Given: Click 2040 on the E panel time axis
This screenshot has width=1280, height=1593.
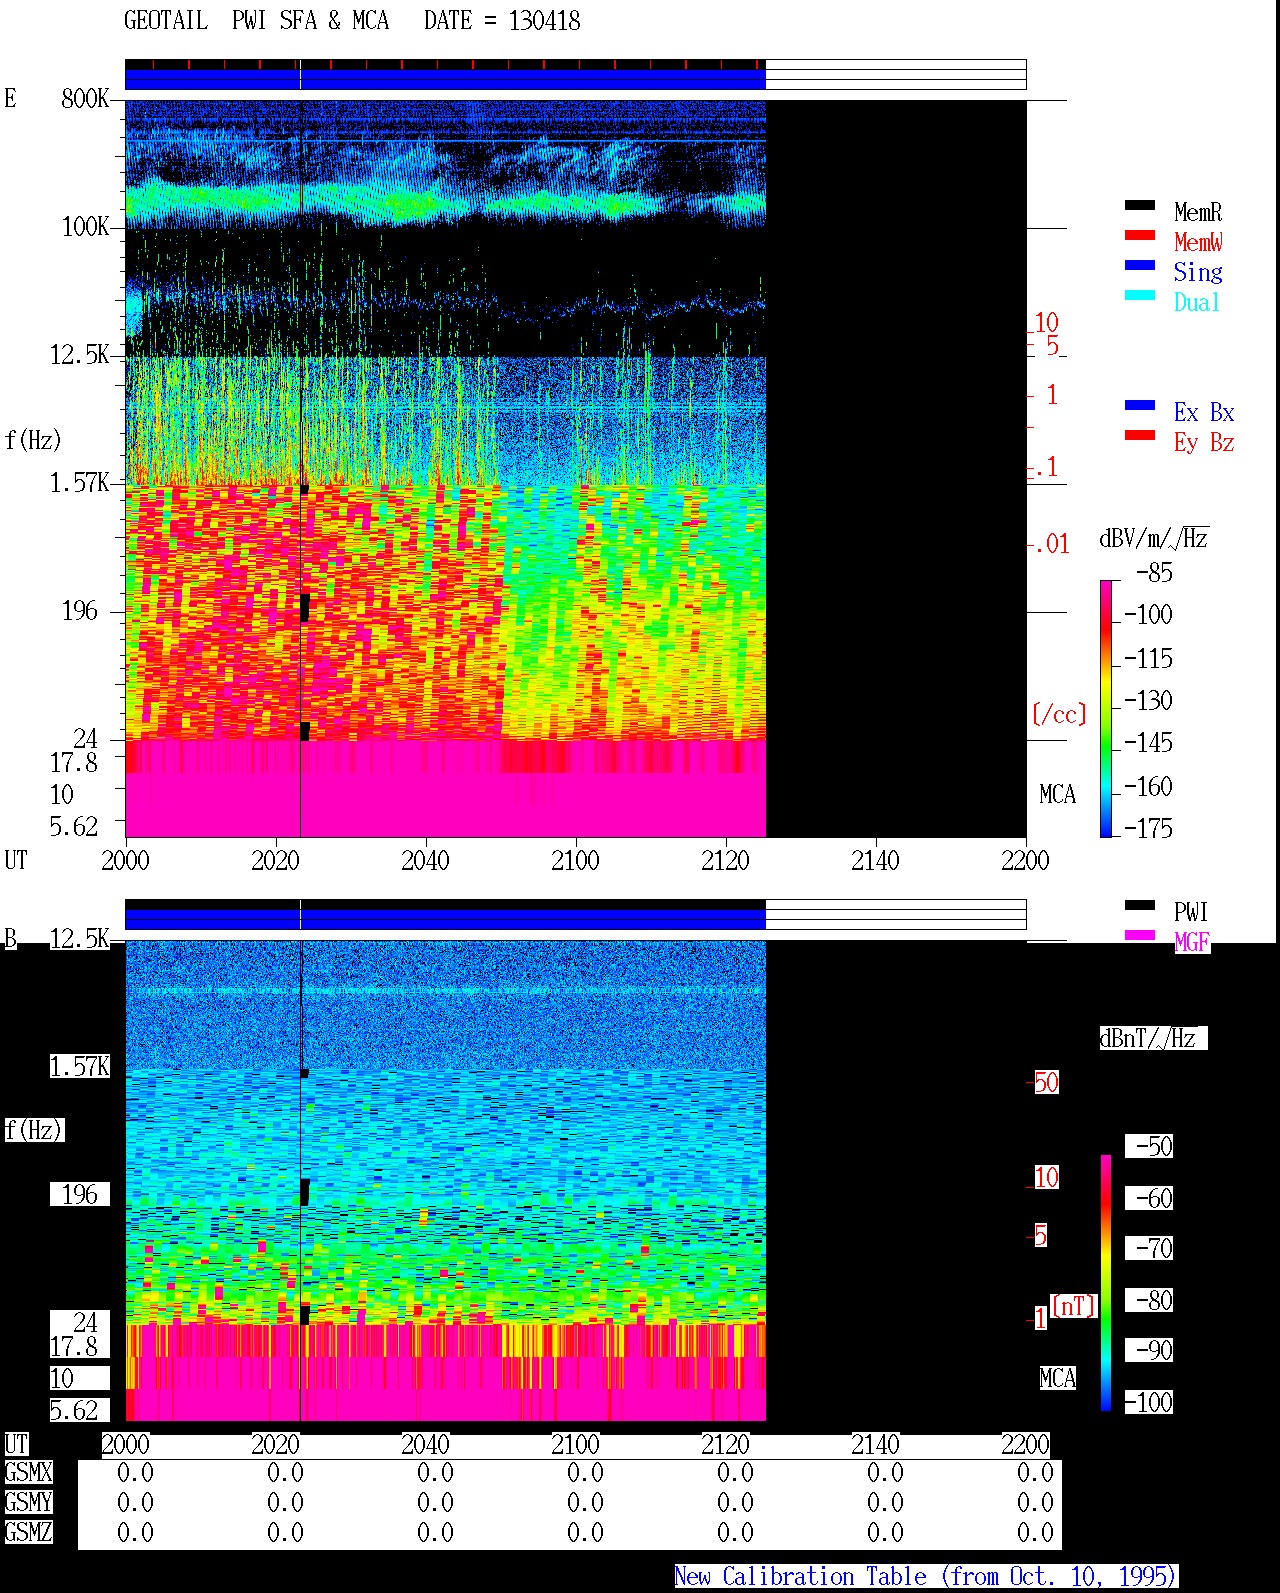Looking at the screenshot, I should [425, 860].
